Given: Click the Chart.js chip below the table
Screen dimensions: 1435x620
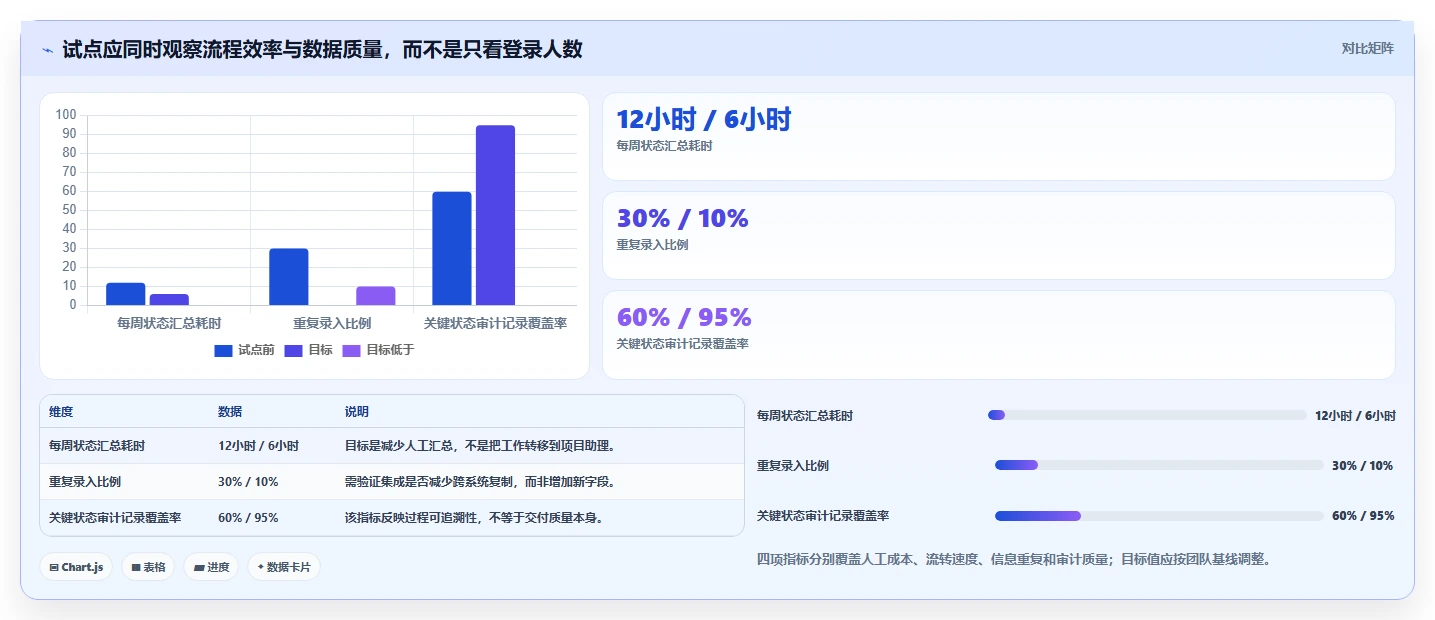Looking at the screenshot, I should (76, 567).
